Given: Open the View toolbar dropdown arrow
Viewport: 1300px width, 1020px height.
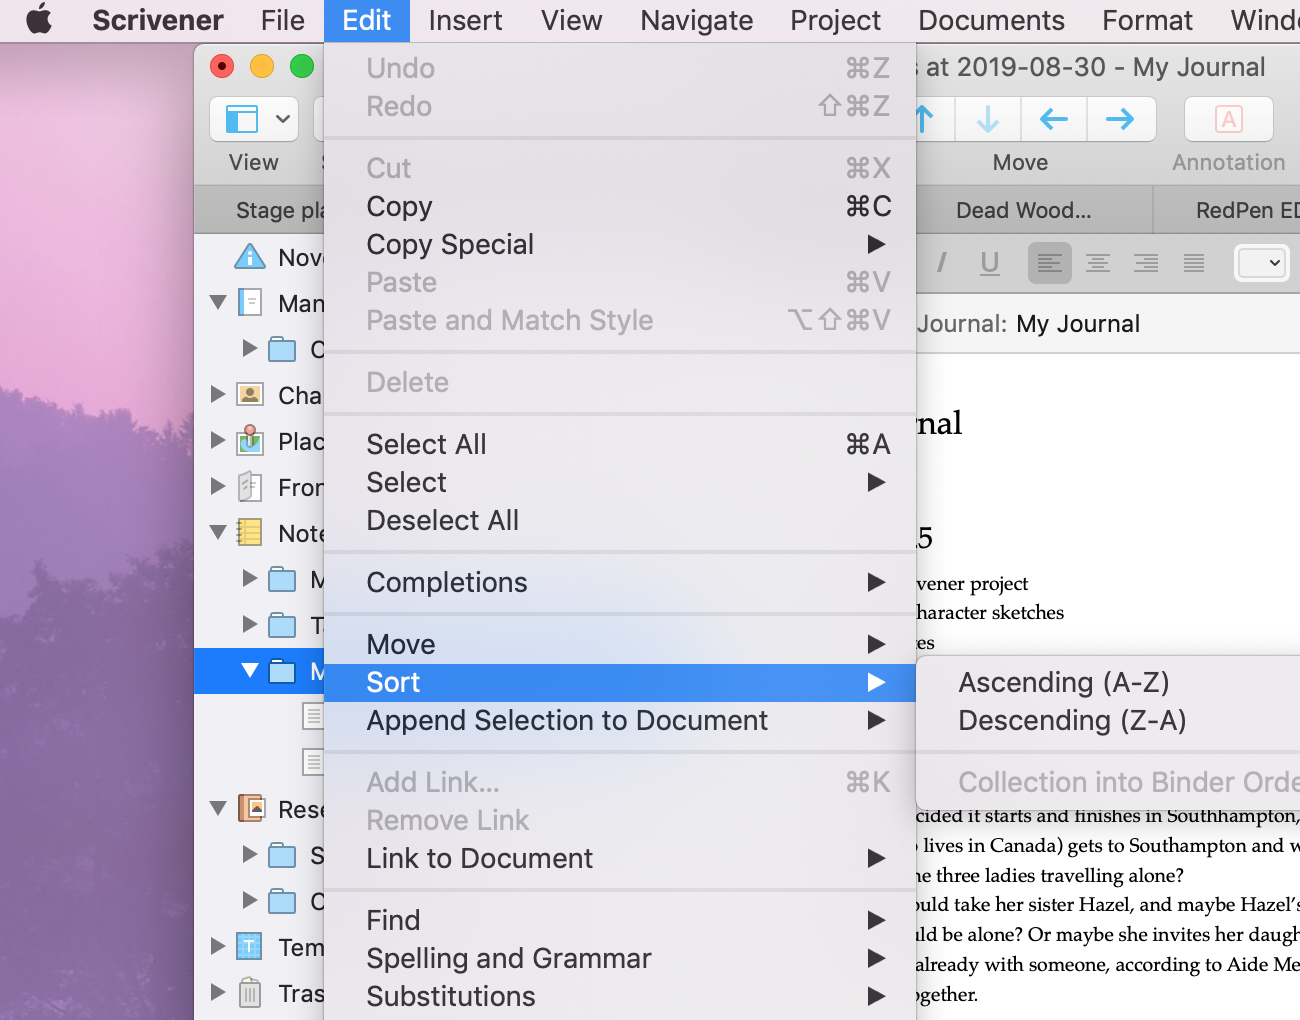Looking at the screenshot, I should pyautogui.click(x=283, y=119).
